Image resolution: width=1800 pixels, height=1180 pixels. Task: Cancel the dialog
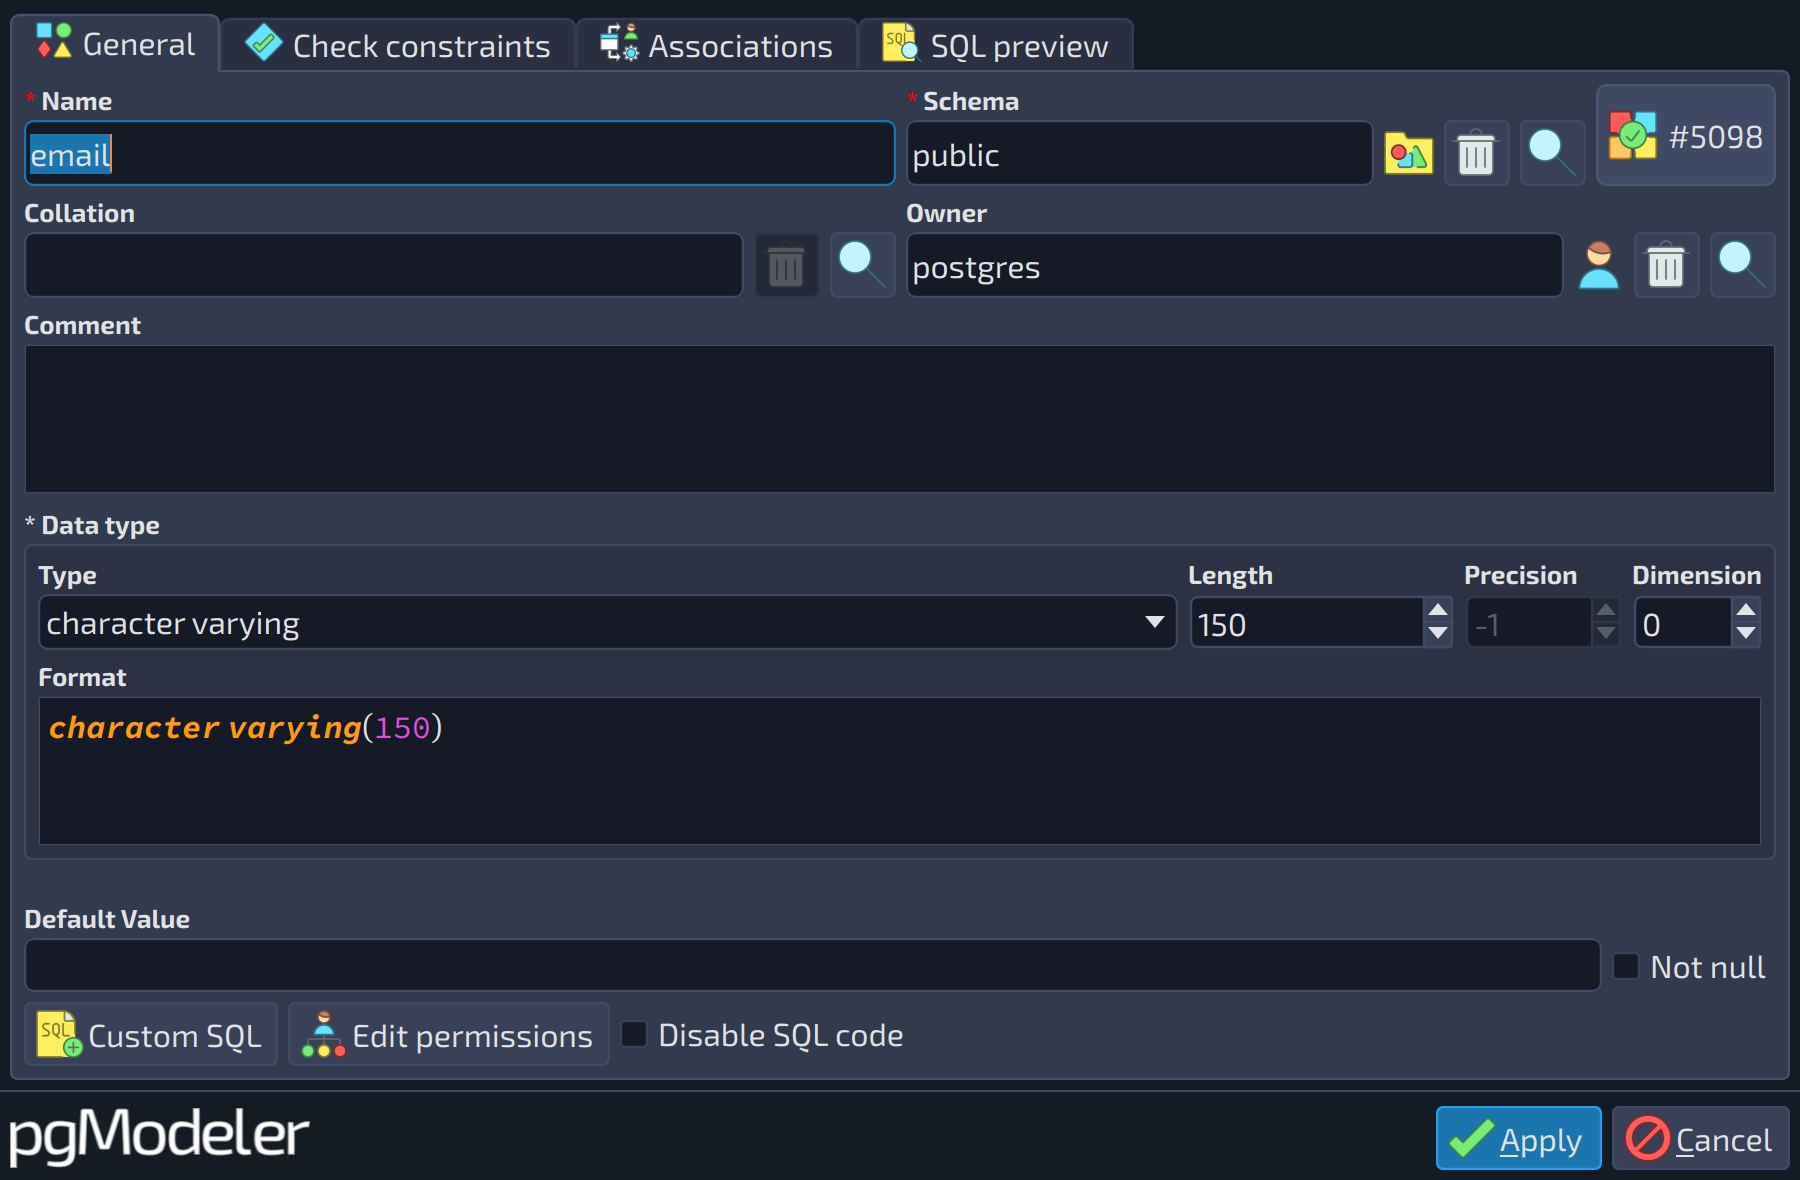coord(1700,1138)
